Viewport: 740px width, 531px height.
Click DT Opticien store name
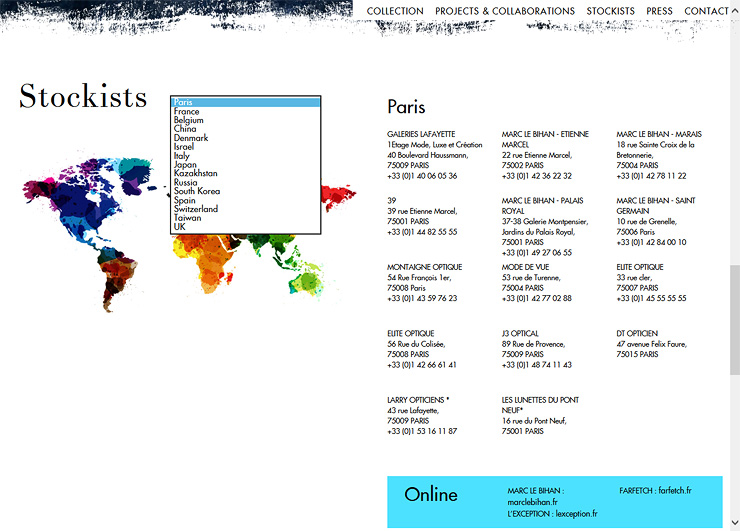(637, 334)
